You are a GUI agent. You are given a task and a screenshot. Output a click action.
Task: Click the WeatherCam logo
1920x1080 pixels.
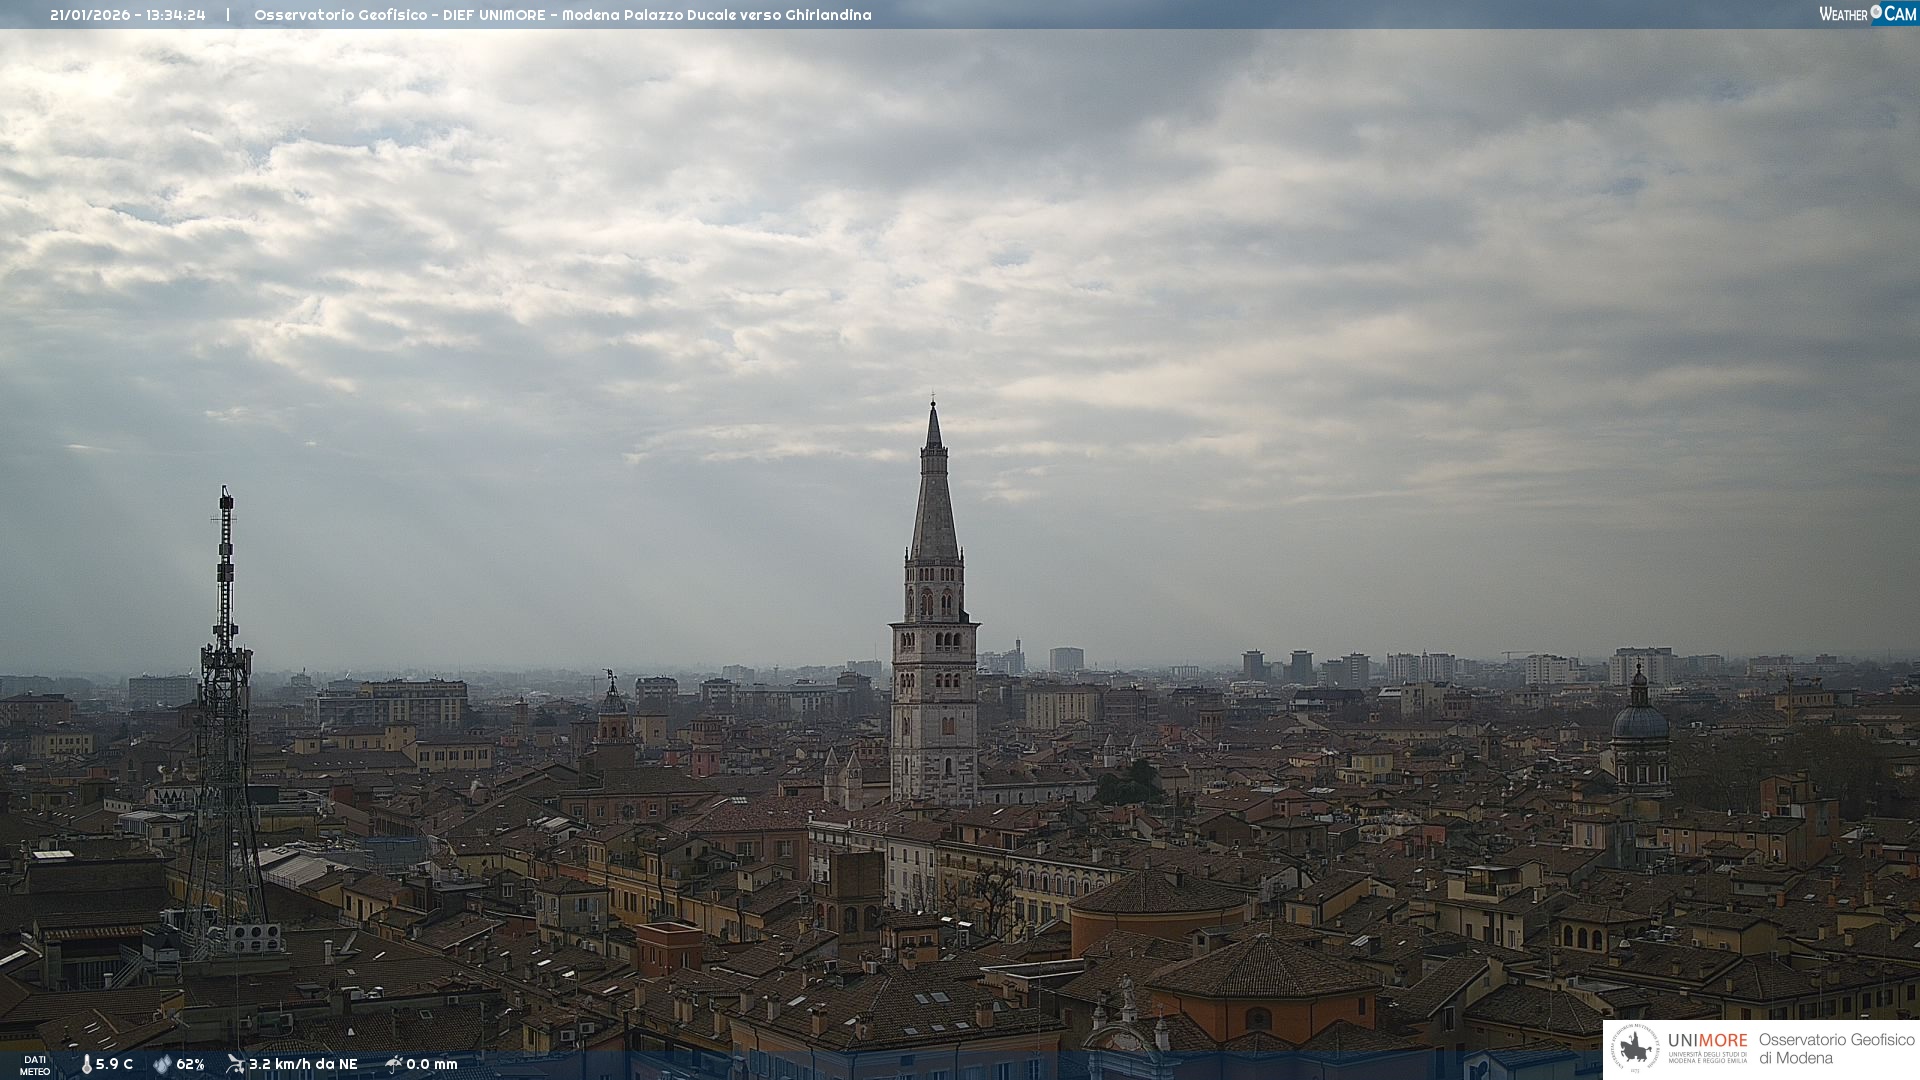(1867, 14)
